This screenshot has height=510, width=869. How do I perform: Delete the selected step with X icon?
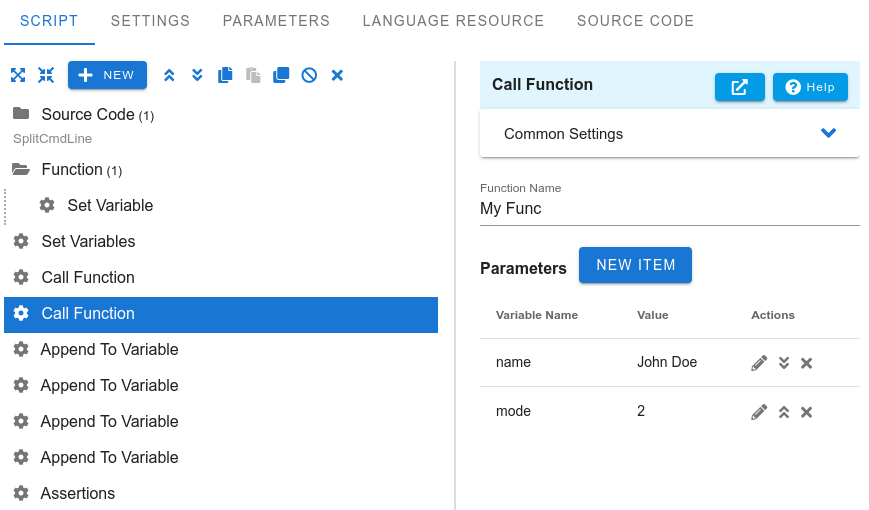[337, 75]
